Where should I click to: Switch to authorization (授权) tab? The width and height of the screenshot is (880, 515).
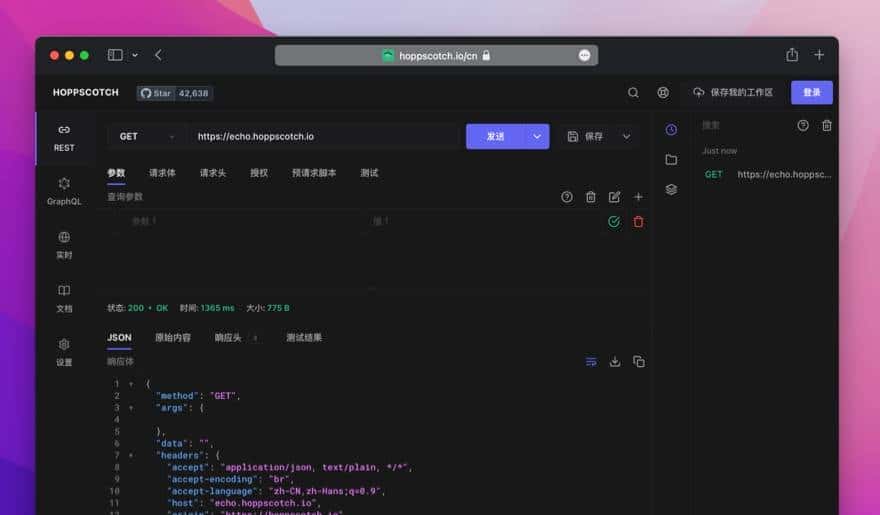259,173
